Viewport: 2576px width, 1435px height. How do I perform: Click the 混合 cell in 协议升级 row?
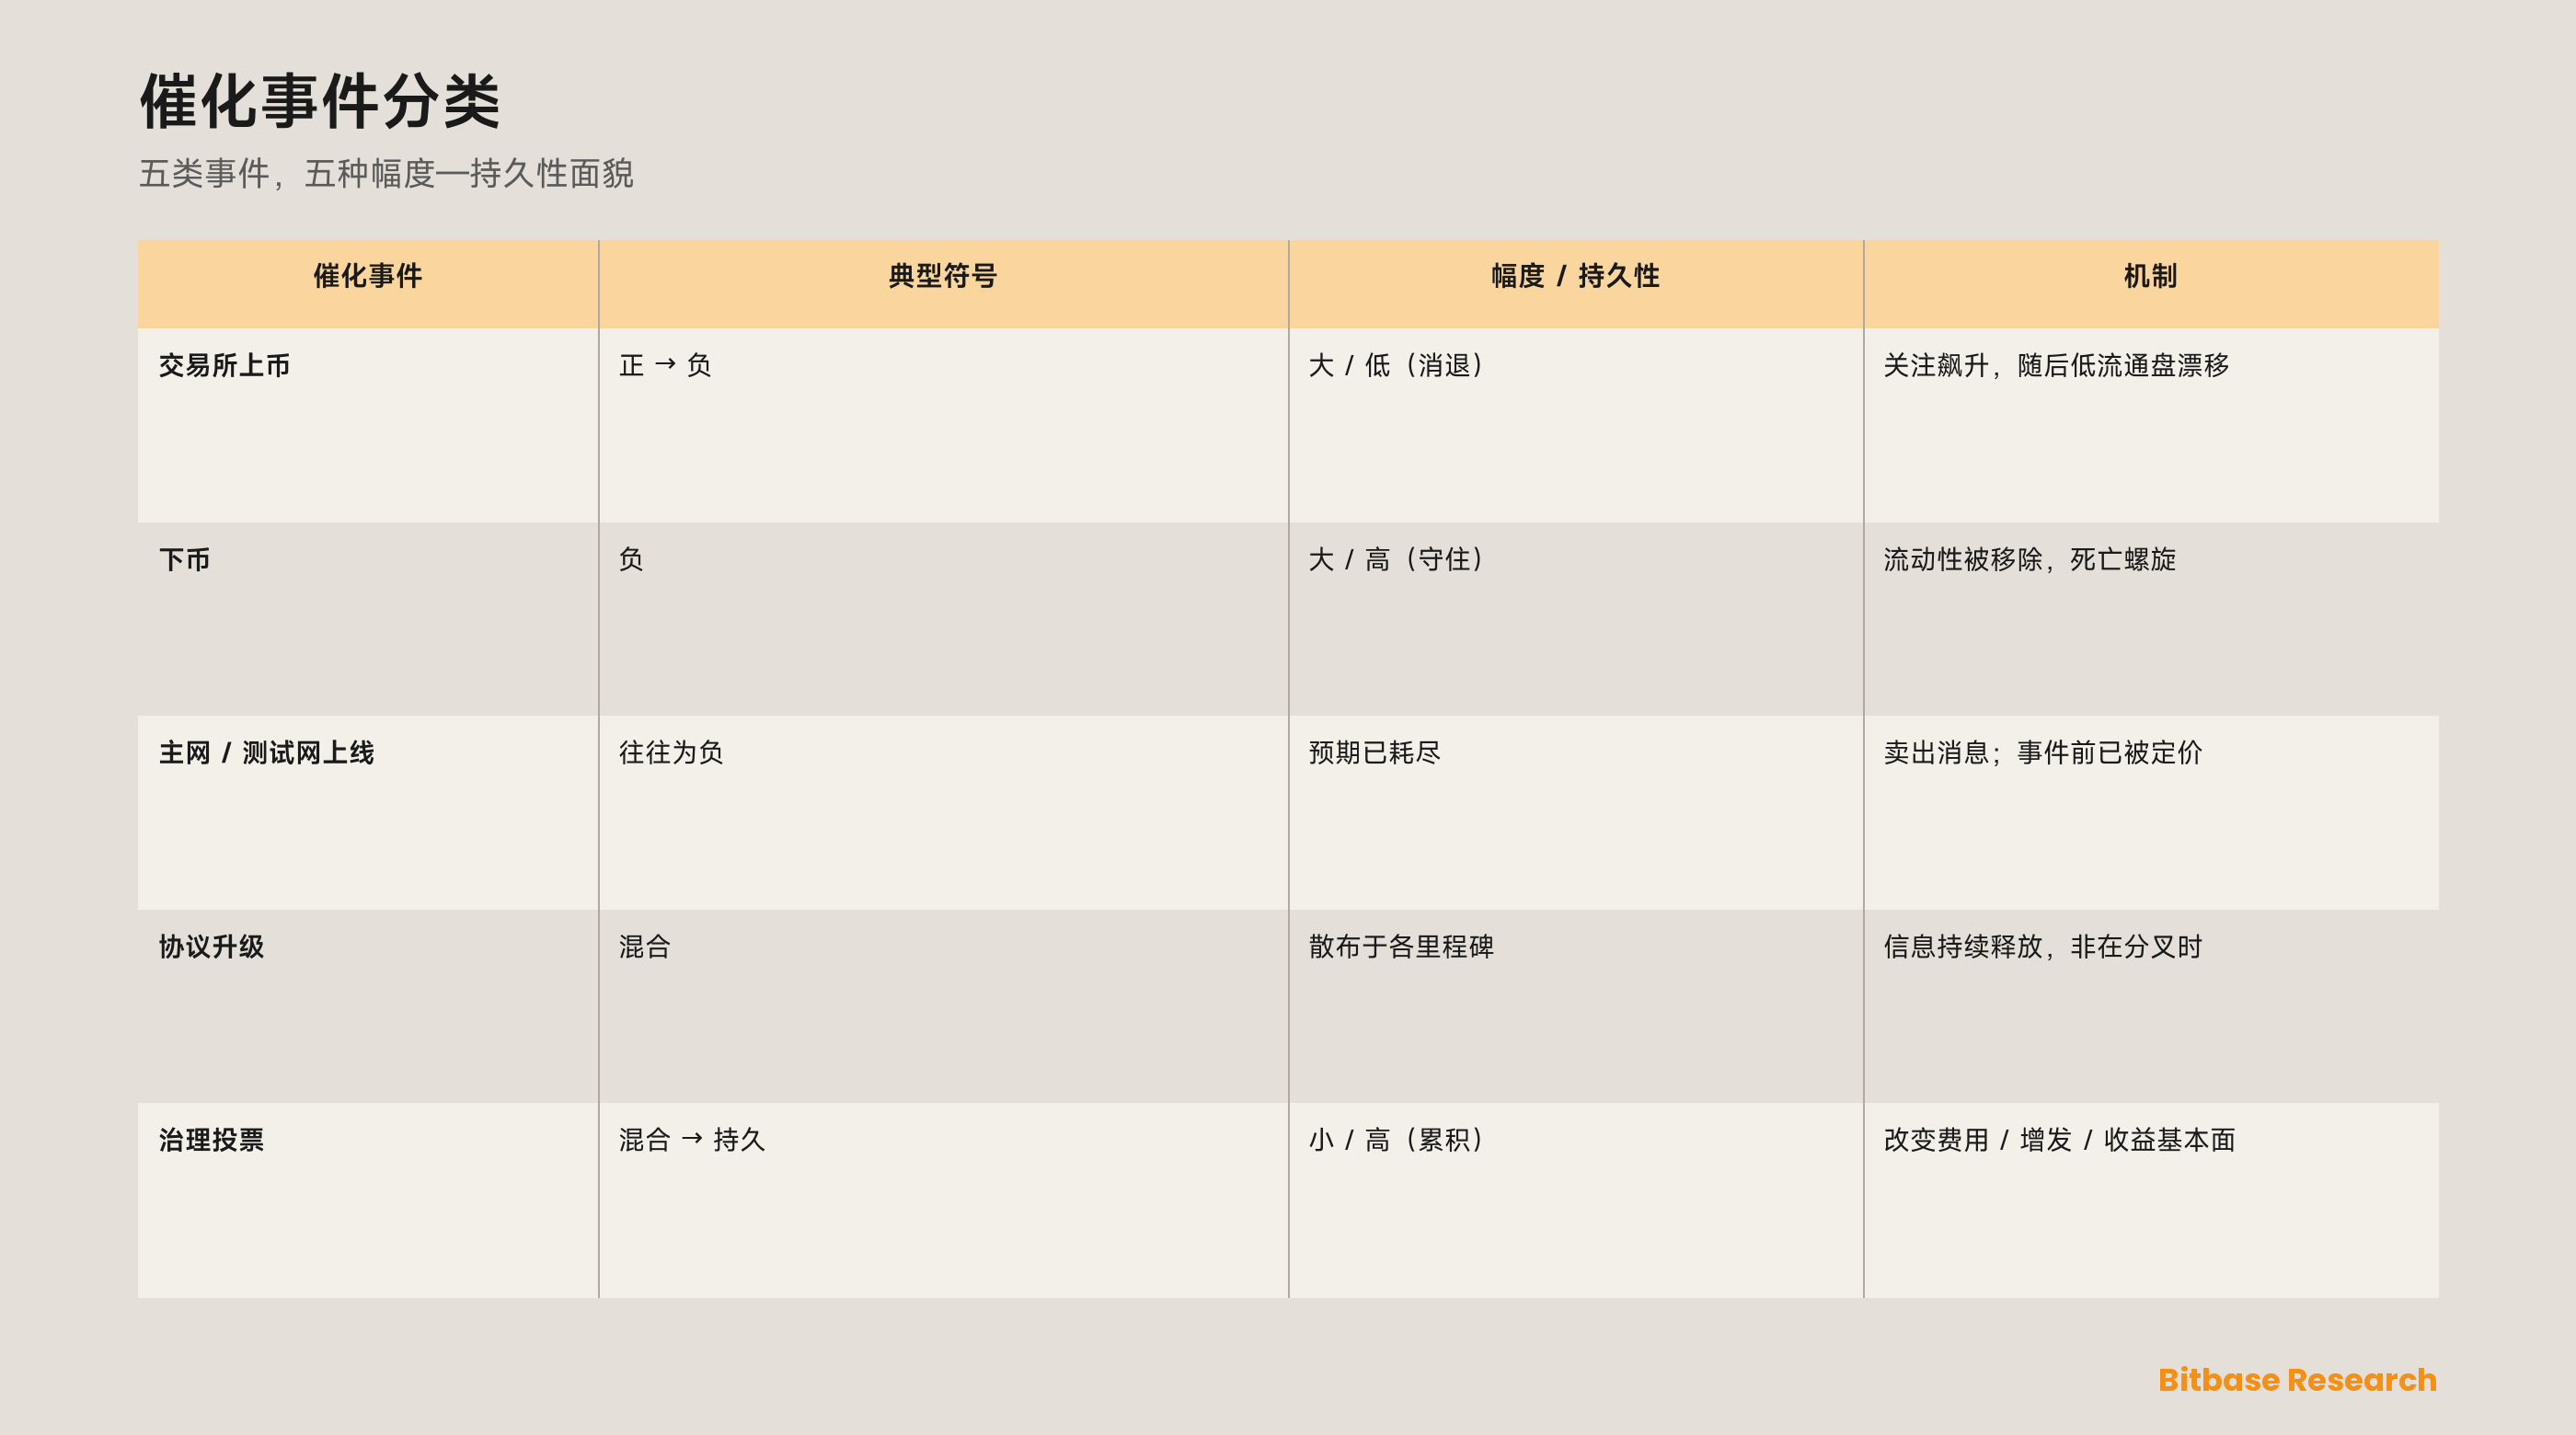[645, 947]
